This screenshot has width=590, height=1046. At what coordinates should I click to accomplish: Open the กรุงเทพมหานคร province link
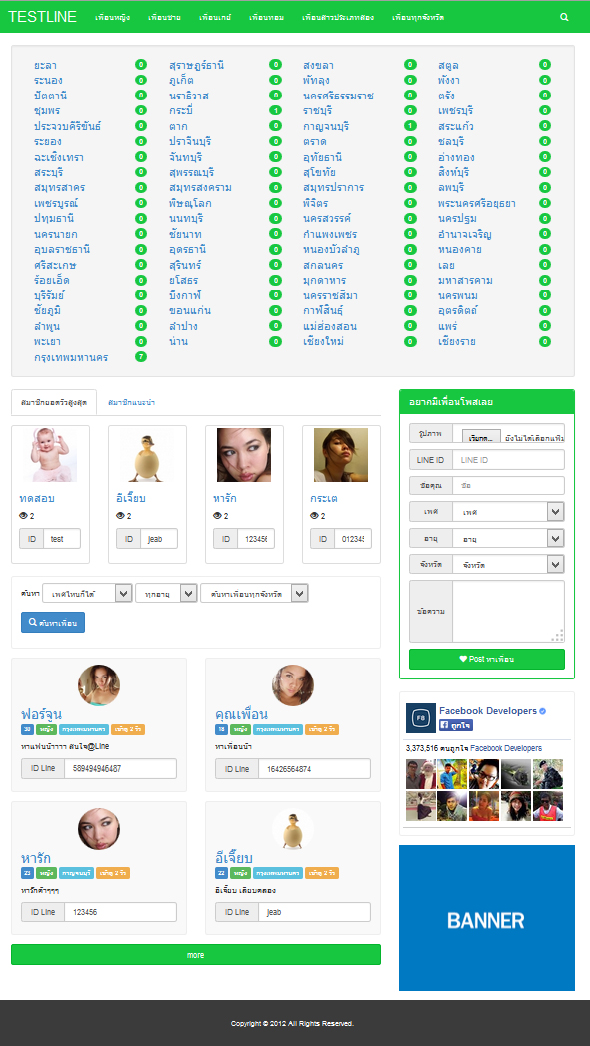pos(71,358)
